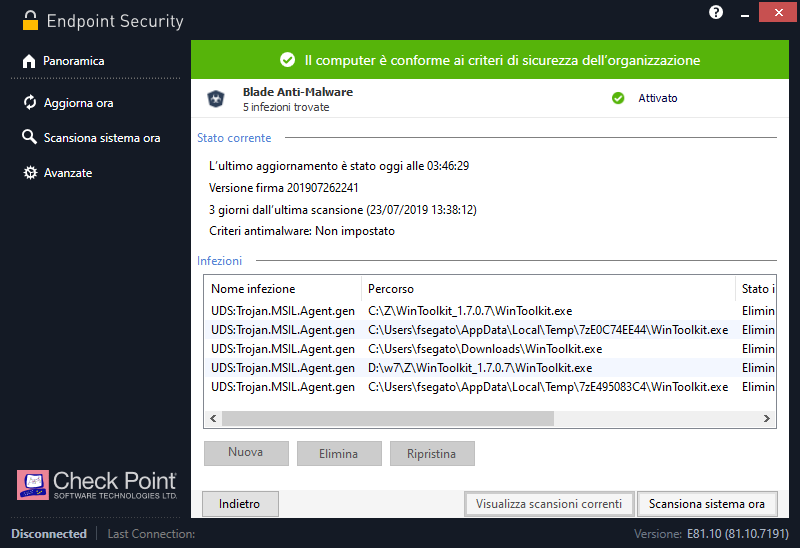Click the Avanzate gear icon
802x548 pixels.
[x=30, y=172]
